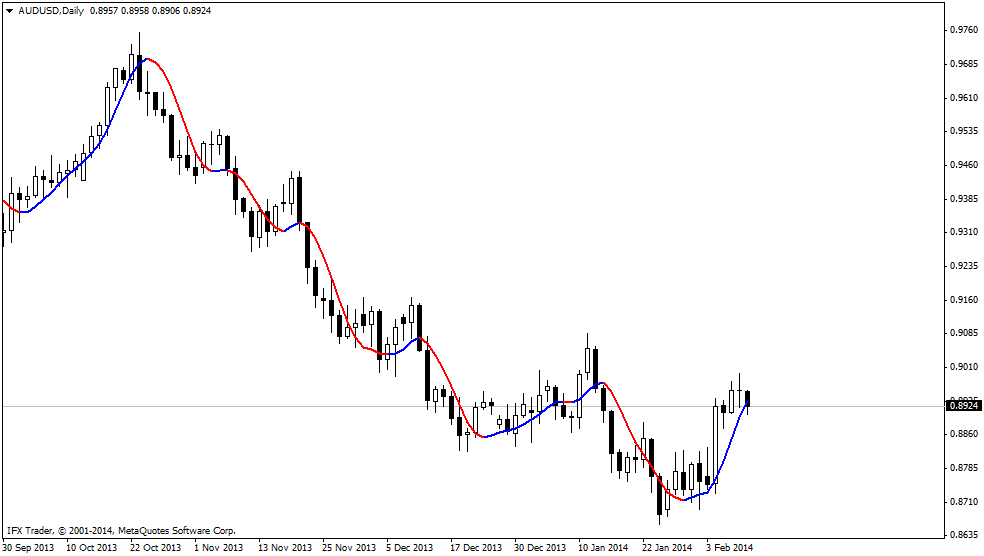
Task: Click the 30 Sep 2013 date label
Action: (x=28, y=548)
